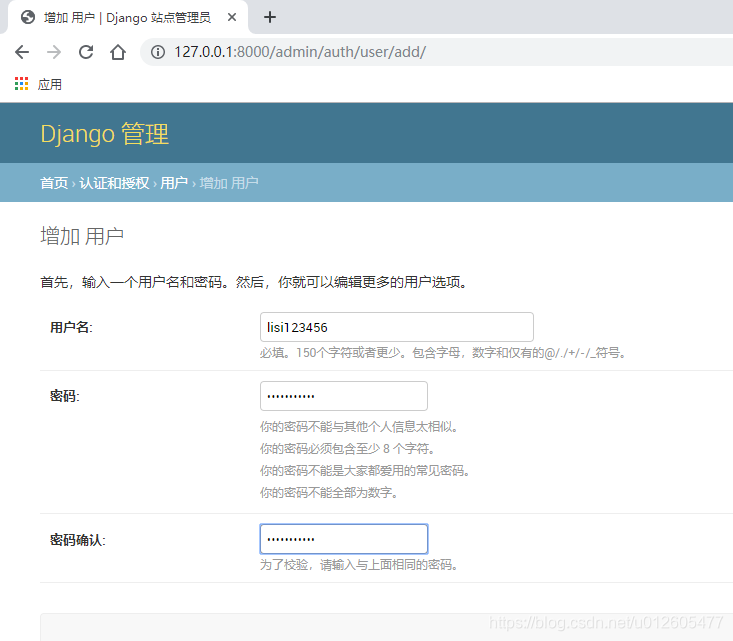Click the Django 管理 site title
733x641 pixels.
point(104,134)
